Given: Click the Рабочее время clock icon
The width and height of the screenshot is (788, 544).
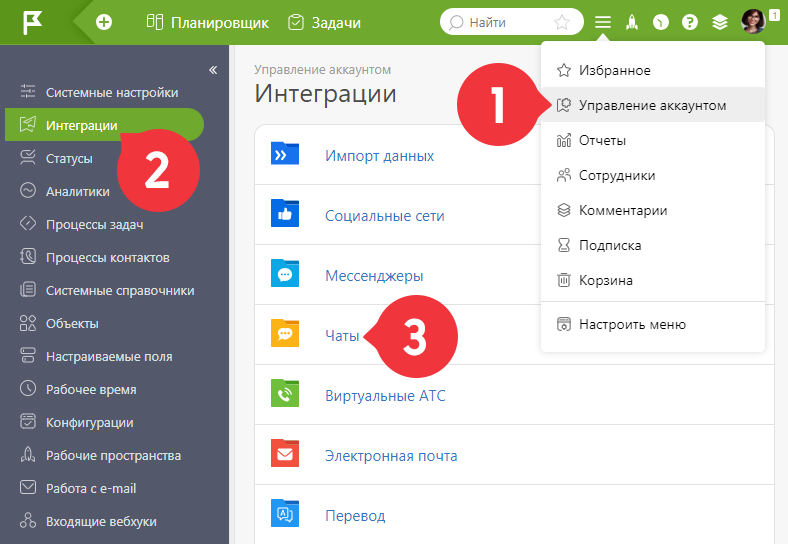Looking at the screenshot, I should click(x=28, y=389).
